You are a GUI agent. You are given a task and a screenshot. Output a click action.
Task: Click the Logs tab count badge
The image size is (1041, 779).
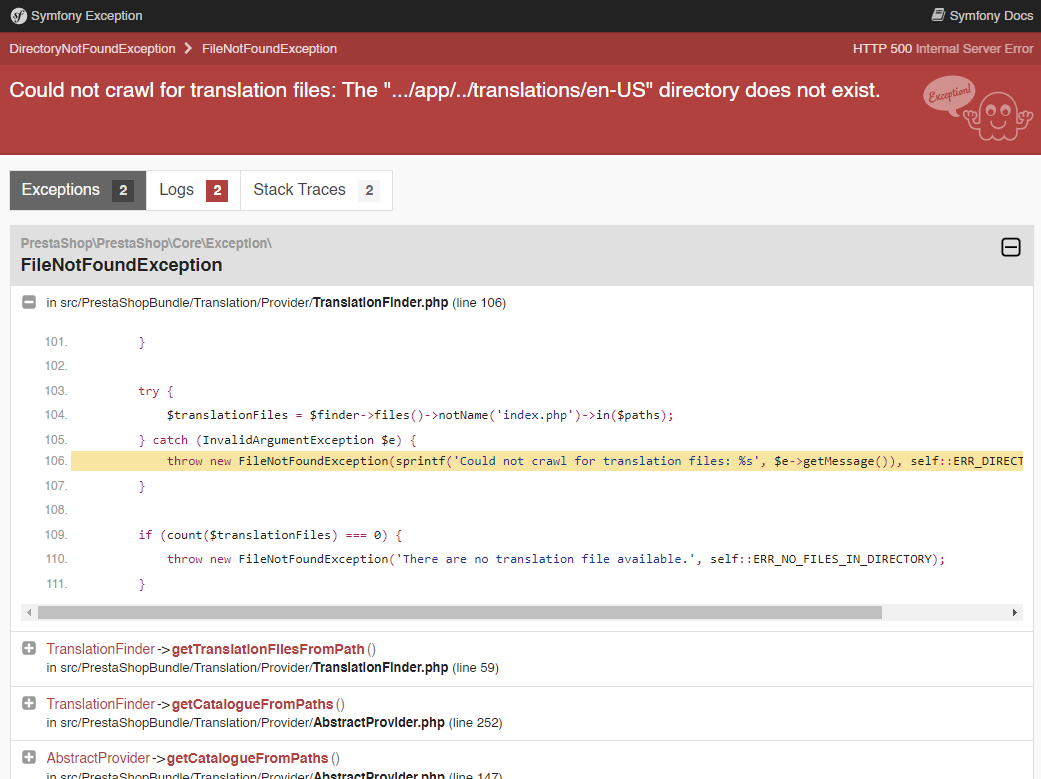pyautogui.click(x=217, y=191)
